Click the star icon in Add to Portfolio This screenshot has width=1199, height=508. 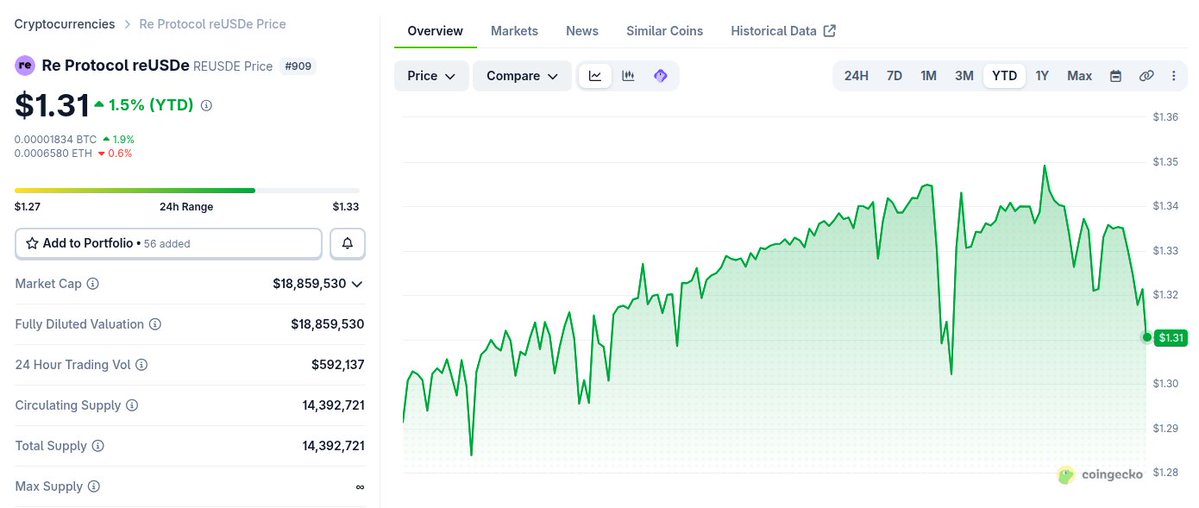tap(32, 243)
